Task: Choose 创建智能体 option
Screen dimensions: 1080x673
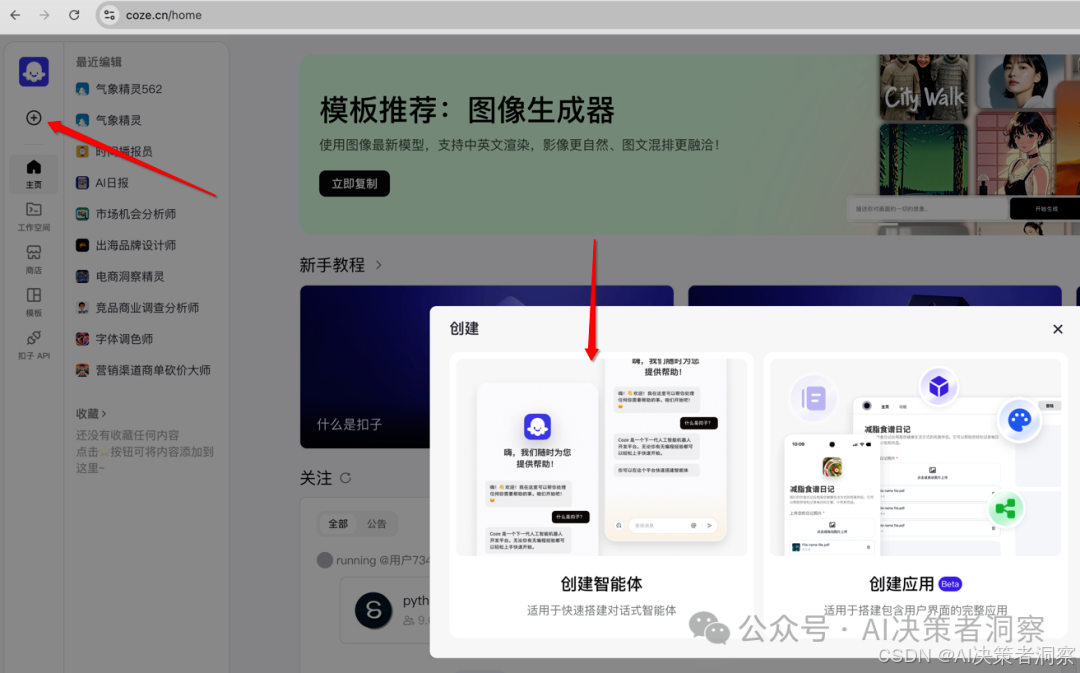Action: tap(601, 496)
